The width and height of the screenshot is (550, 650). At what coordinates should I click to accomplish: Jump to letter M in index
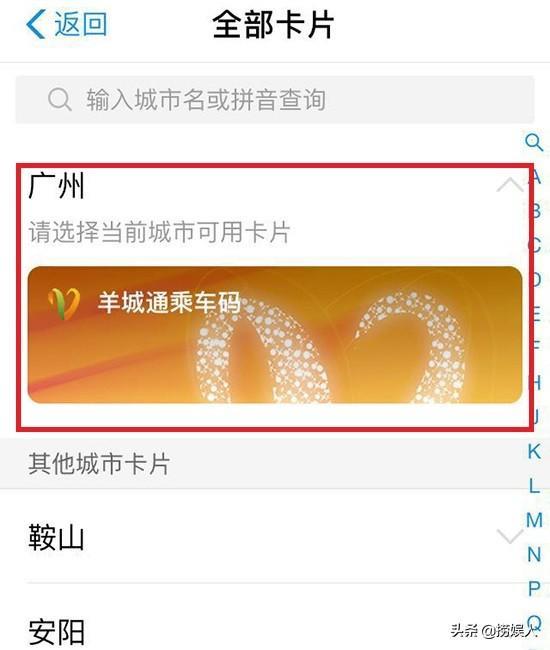pos(534,520)
